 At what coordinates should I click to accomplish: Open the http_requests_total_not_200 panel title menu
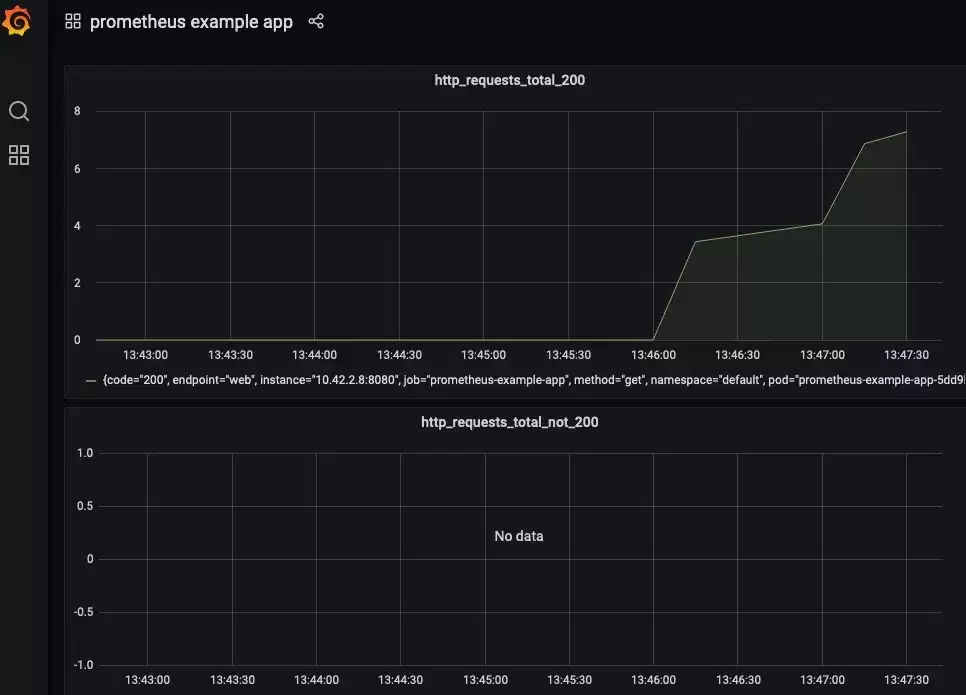pos(509,422)
